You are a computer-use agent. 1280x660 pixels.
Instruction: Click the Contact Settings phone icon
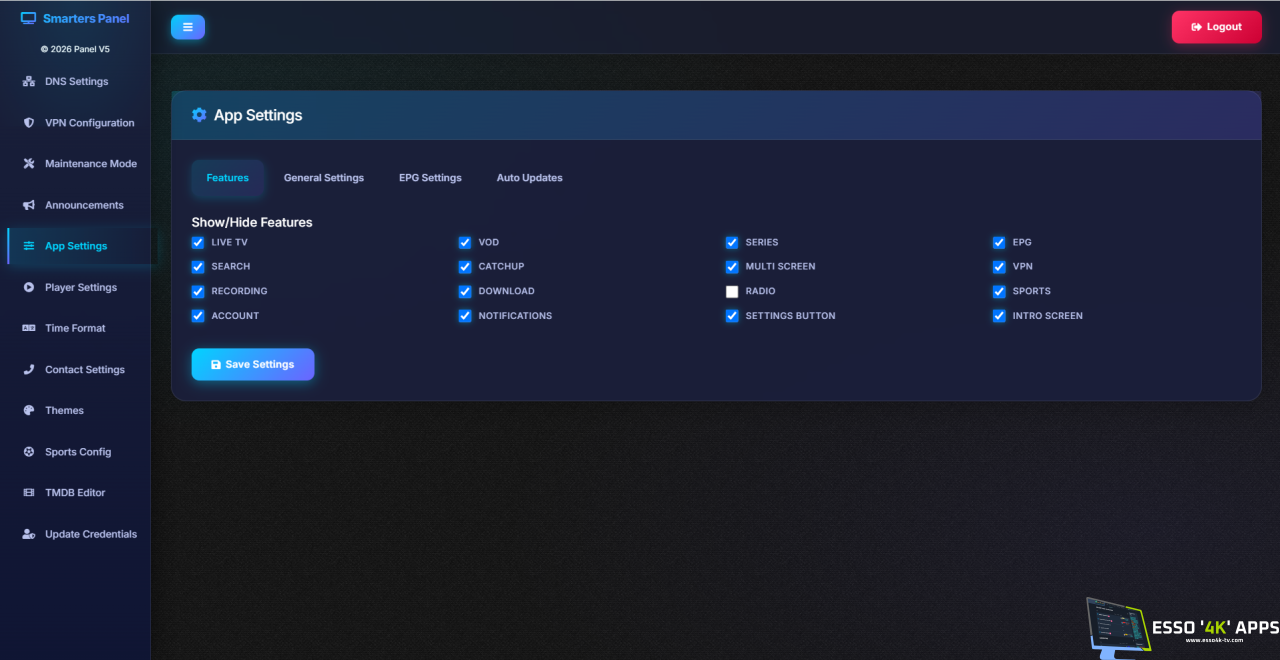click(x=29, y=369)
